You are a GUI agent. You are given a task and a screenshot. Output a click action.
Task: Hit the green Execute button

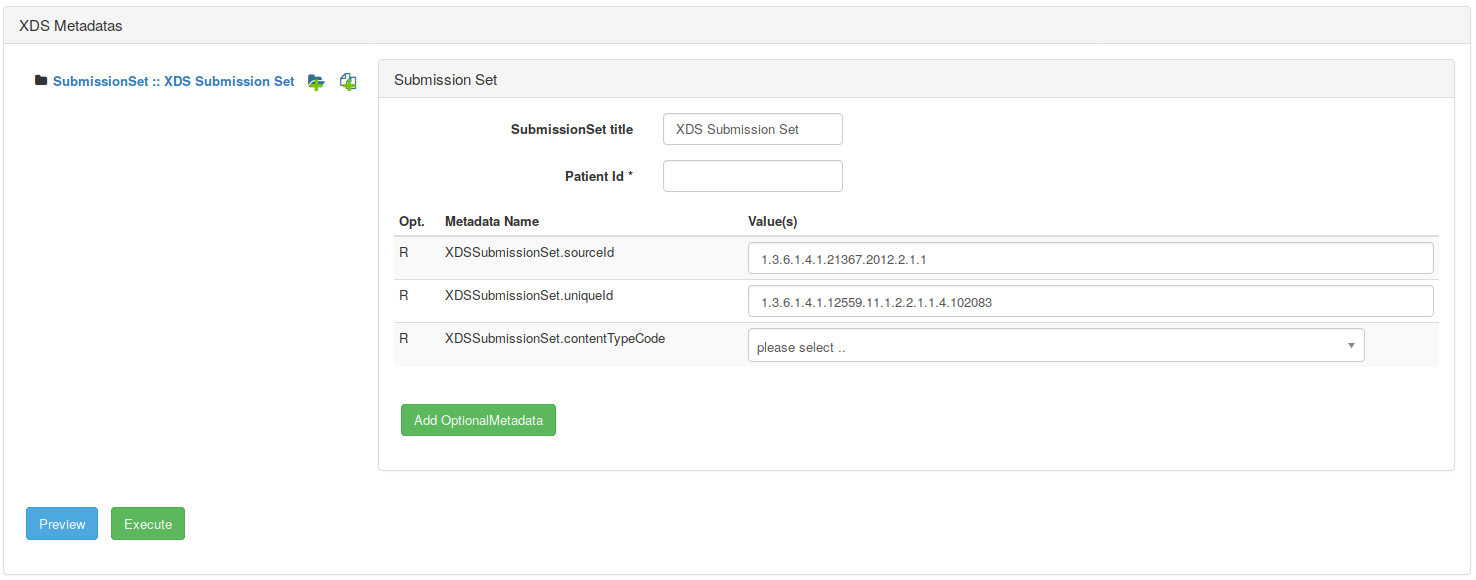(148, 524)
